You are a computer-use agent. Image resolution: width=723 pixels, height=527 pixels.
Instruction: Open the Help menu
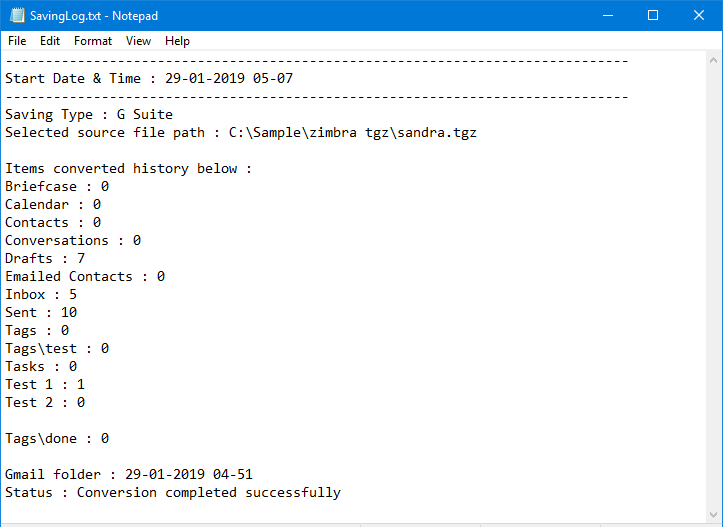(177, 41)
